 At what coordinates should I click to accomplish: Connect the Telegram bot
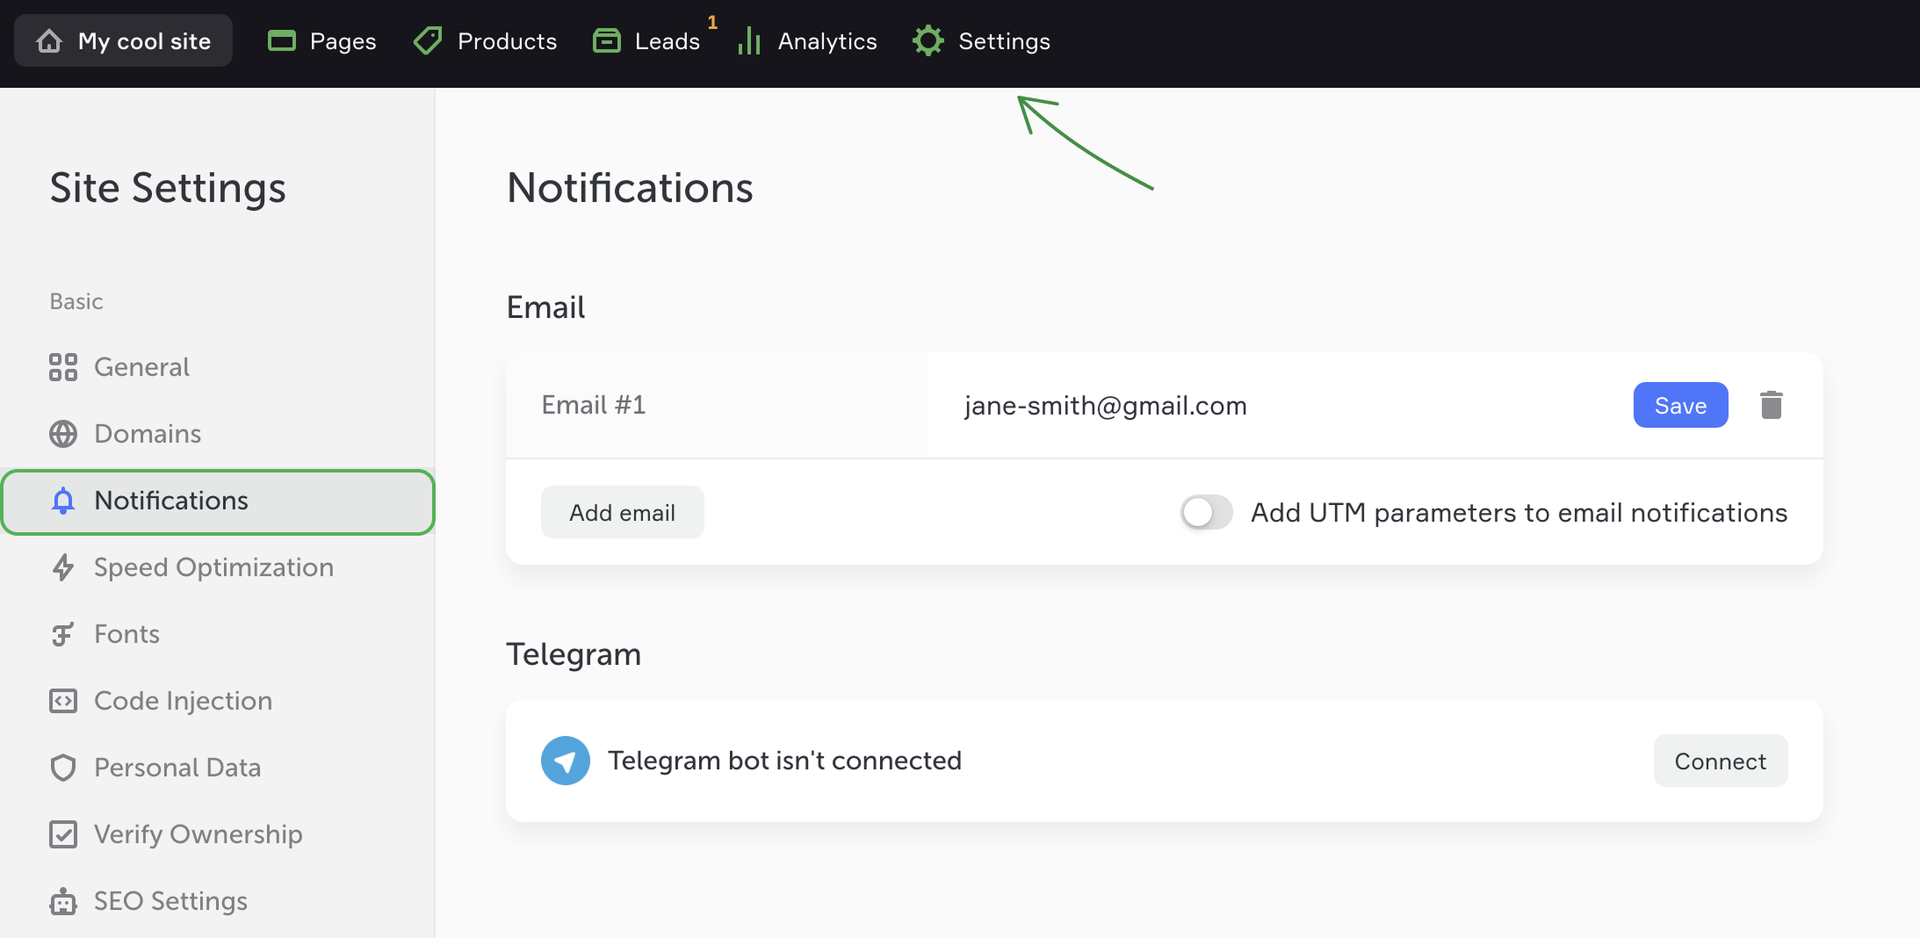1720,761
